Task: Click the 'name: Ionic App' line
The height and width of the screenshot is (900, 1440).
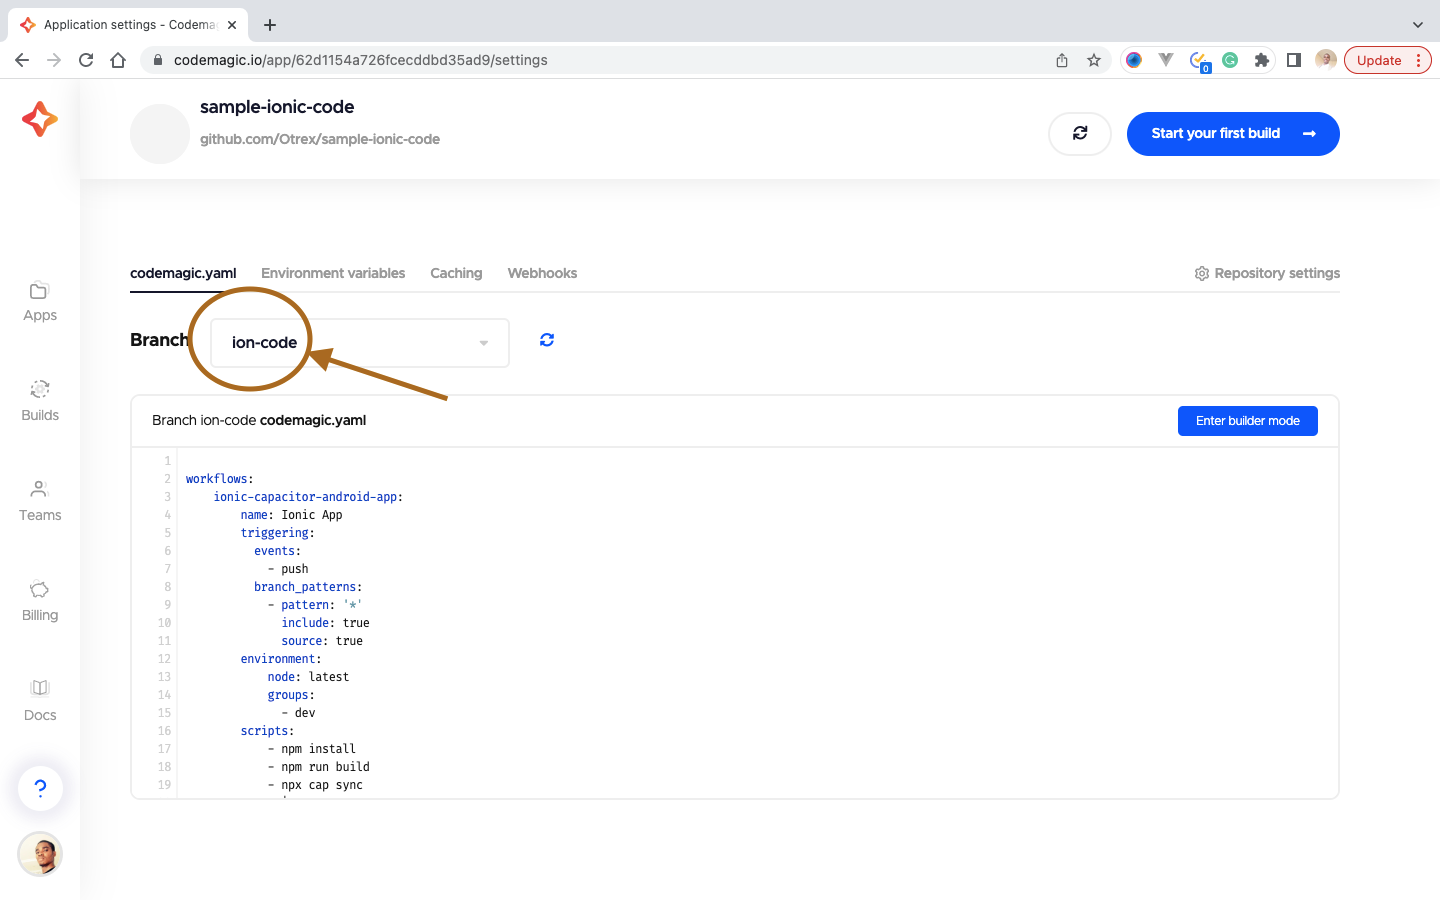Action: [x=291, y=515]
